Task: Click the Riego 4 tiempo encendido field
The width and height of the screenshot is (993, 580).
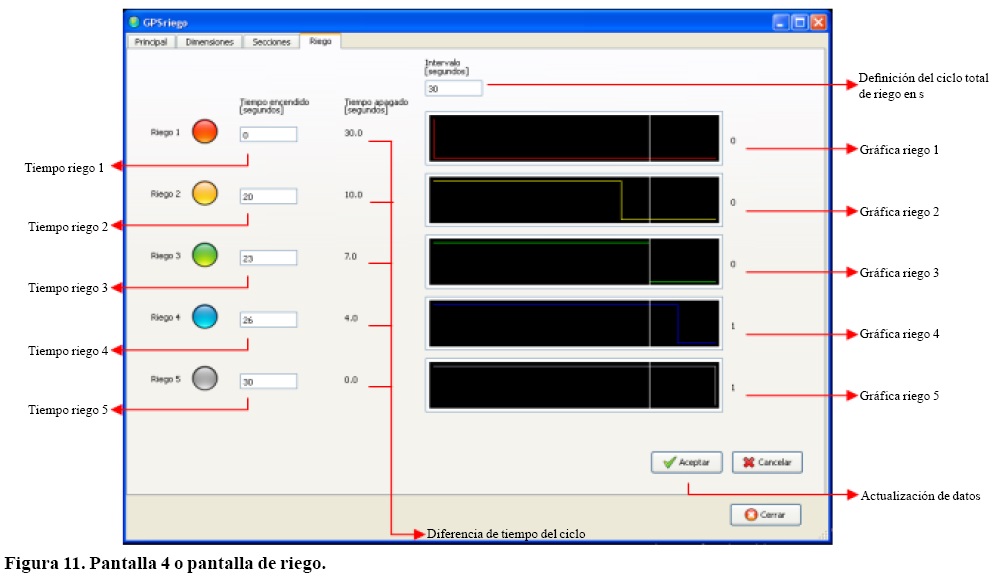Action: (x=268, y=320)
